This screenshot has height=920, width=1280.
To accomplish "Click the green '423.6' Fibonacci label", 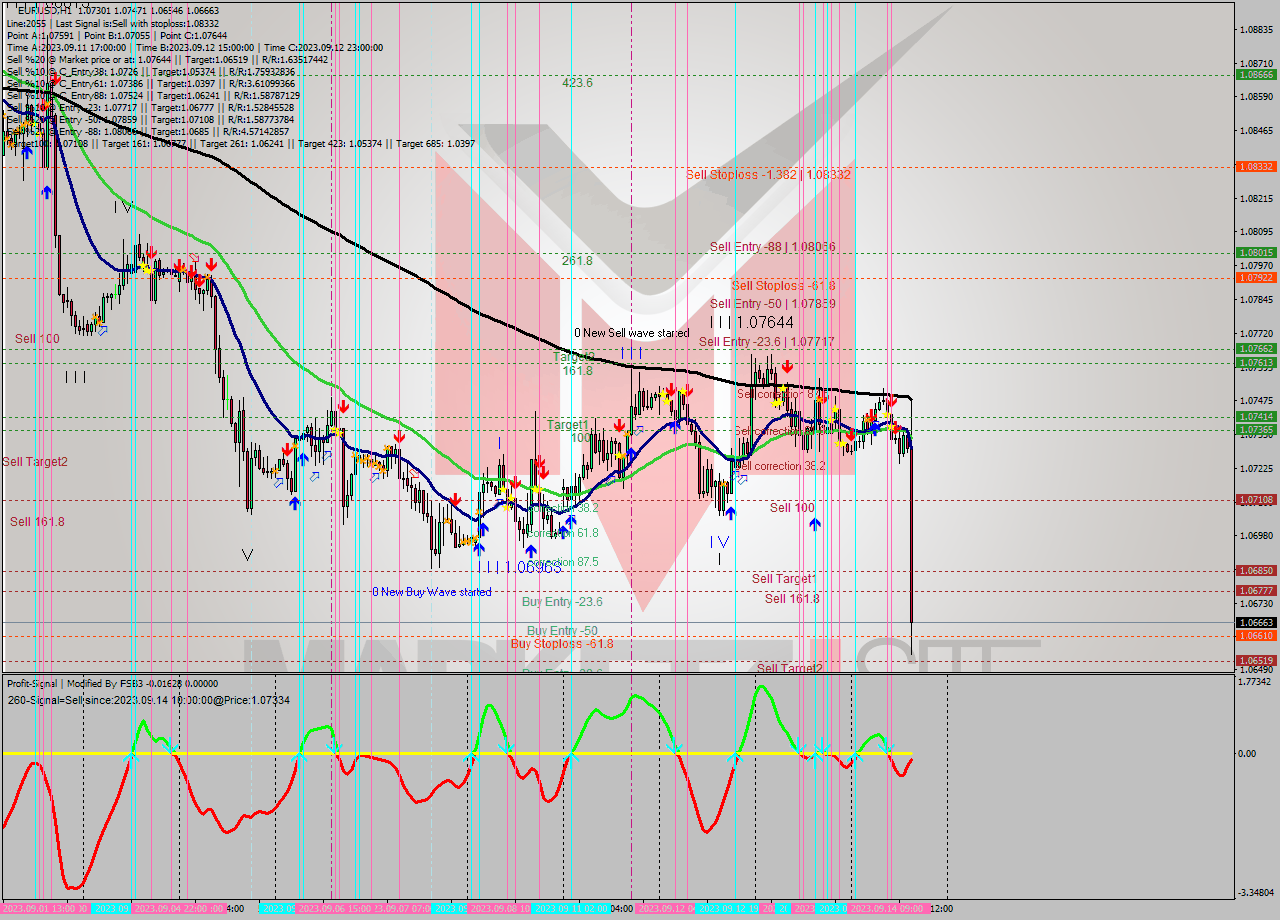I will point(577,83).
